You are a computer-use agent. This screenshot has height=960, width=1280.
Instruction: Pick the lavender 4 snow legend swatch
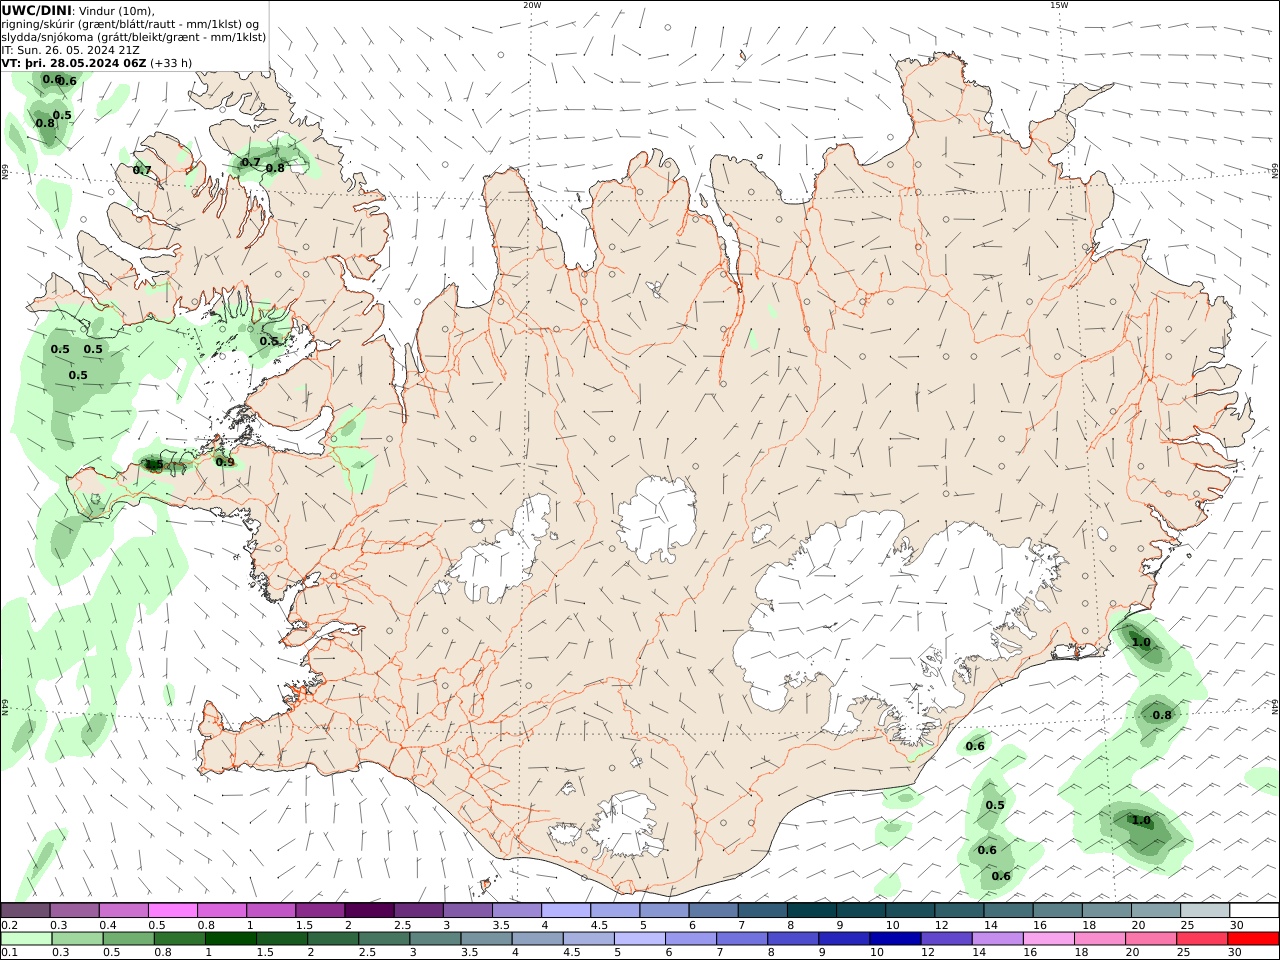tap(566, 910)
